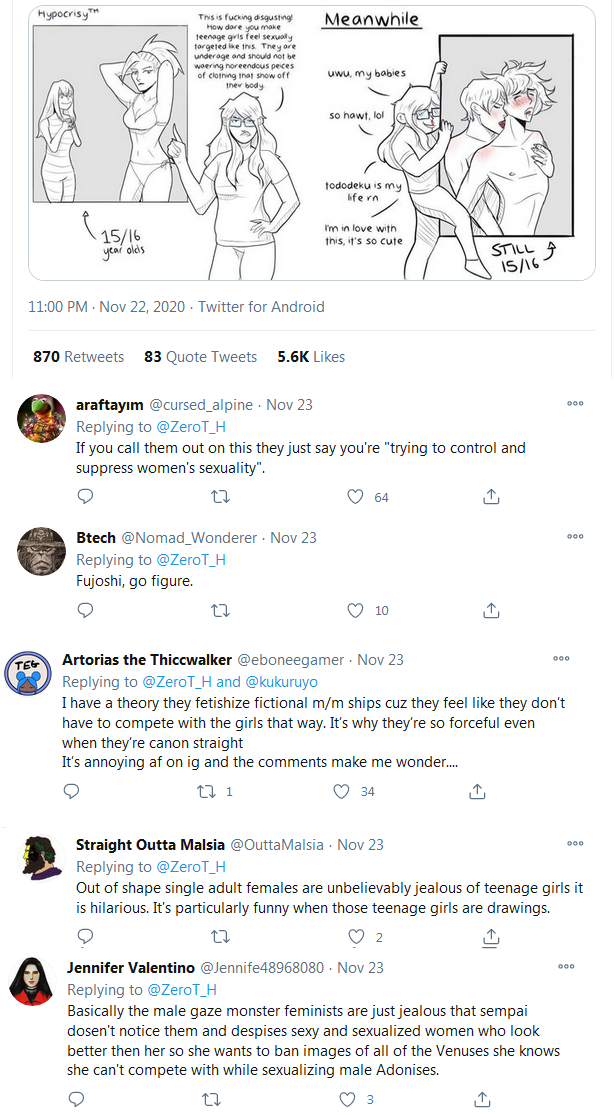Image resolution: width=614 pixels, height=1115 pixels.
Task: Open more options on Btech's tweet
Action: (575, 537)
